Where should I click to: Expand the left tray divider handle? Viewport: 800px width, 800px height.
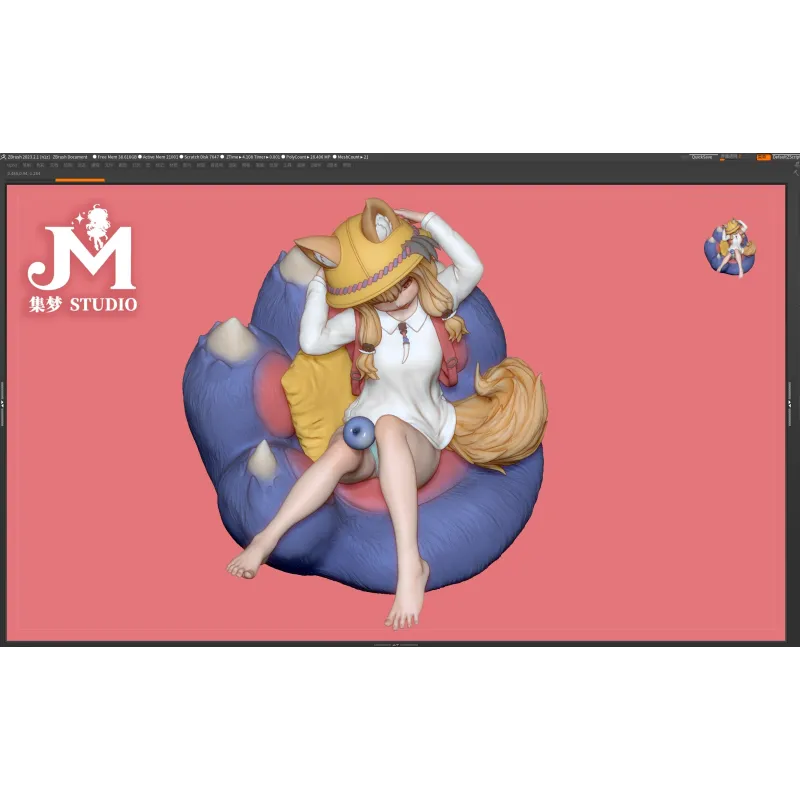coord(2,404)
